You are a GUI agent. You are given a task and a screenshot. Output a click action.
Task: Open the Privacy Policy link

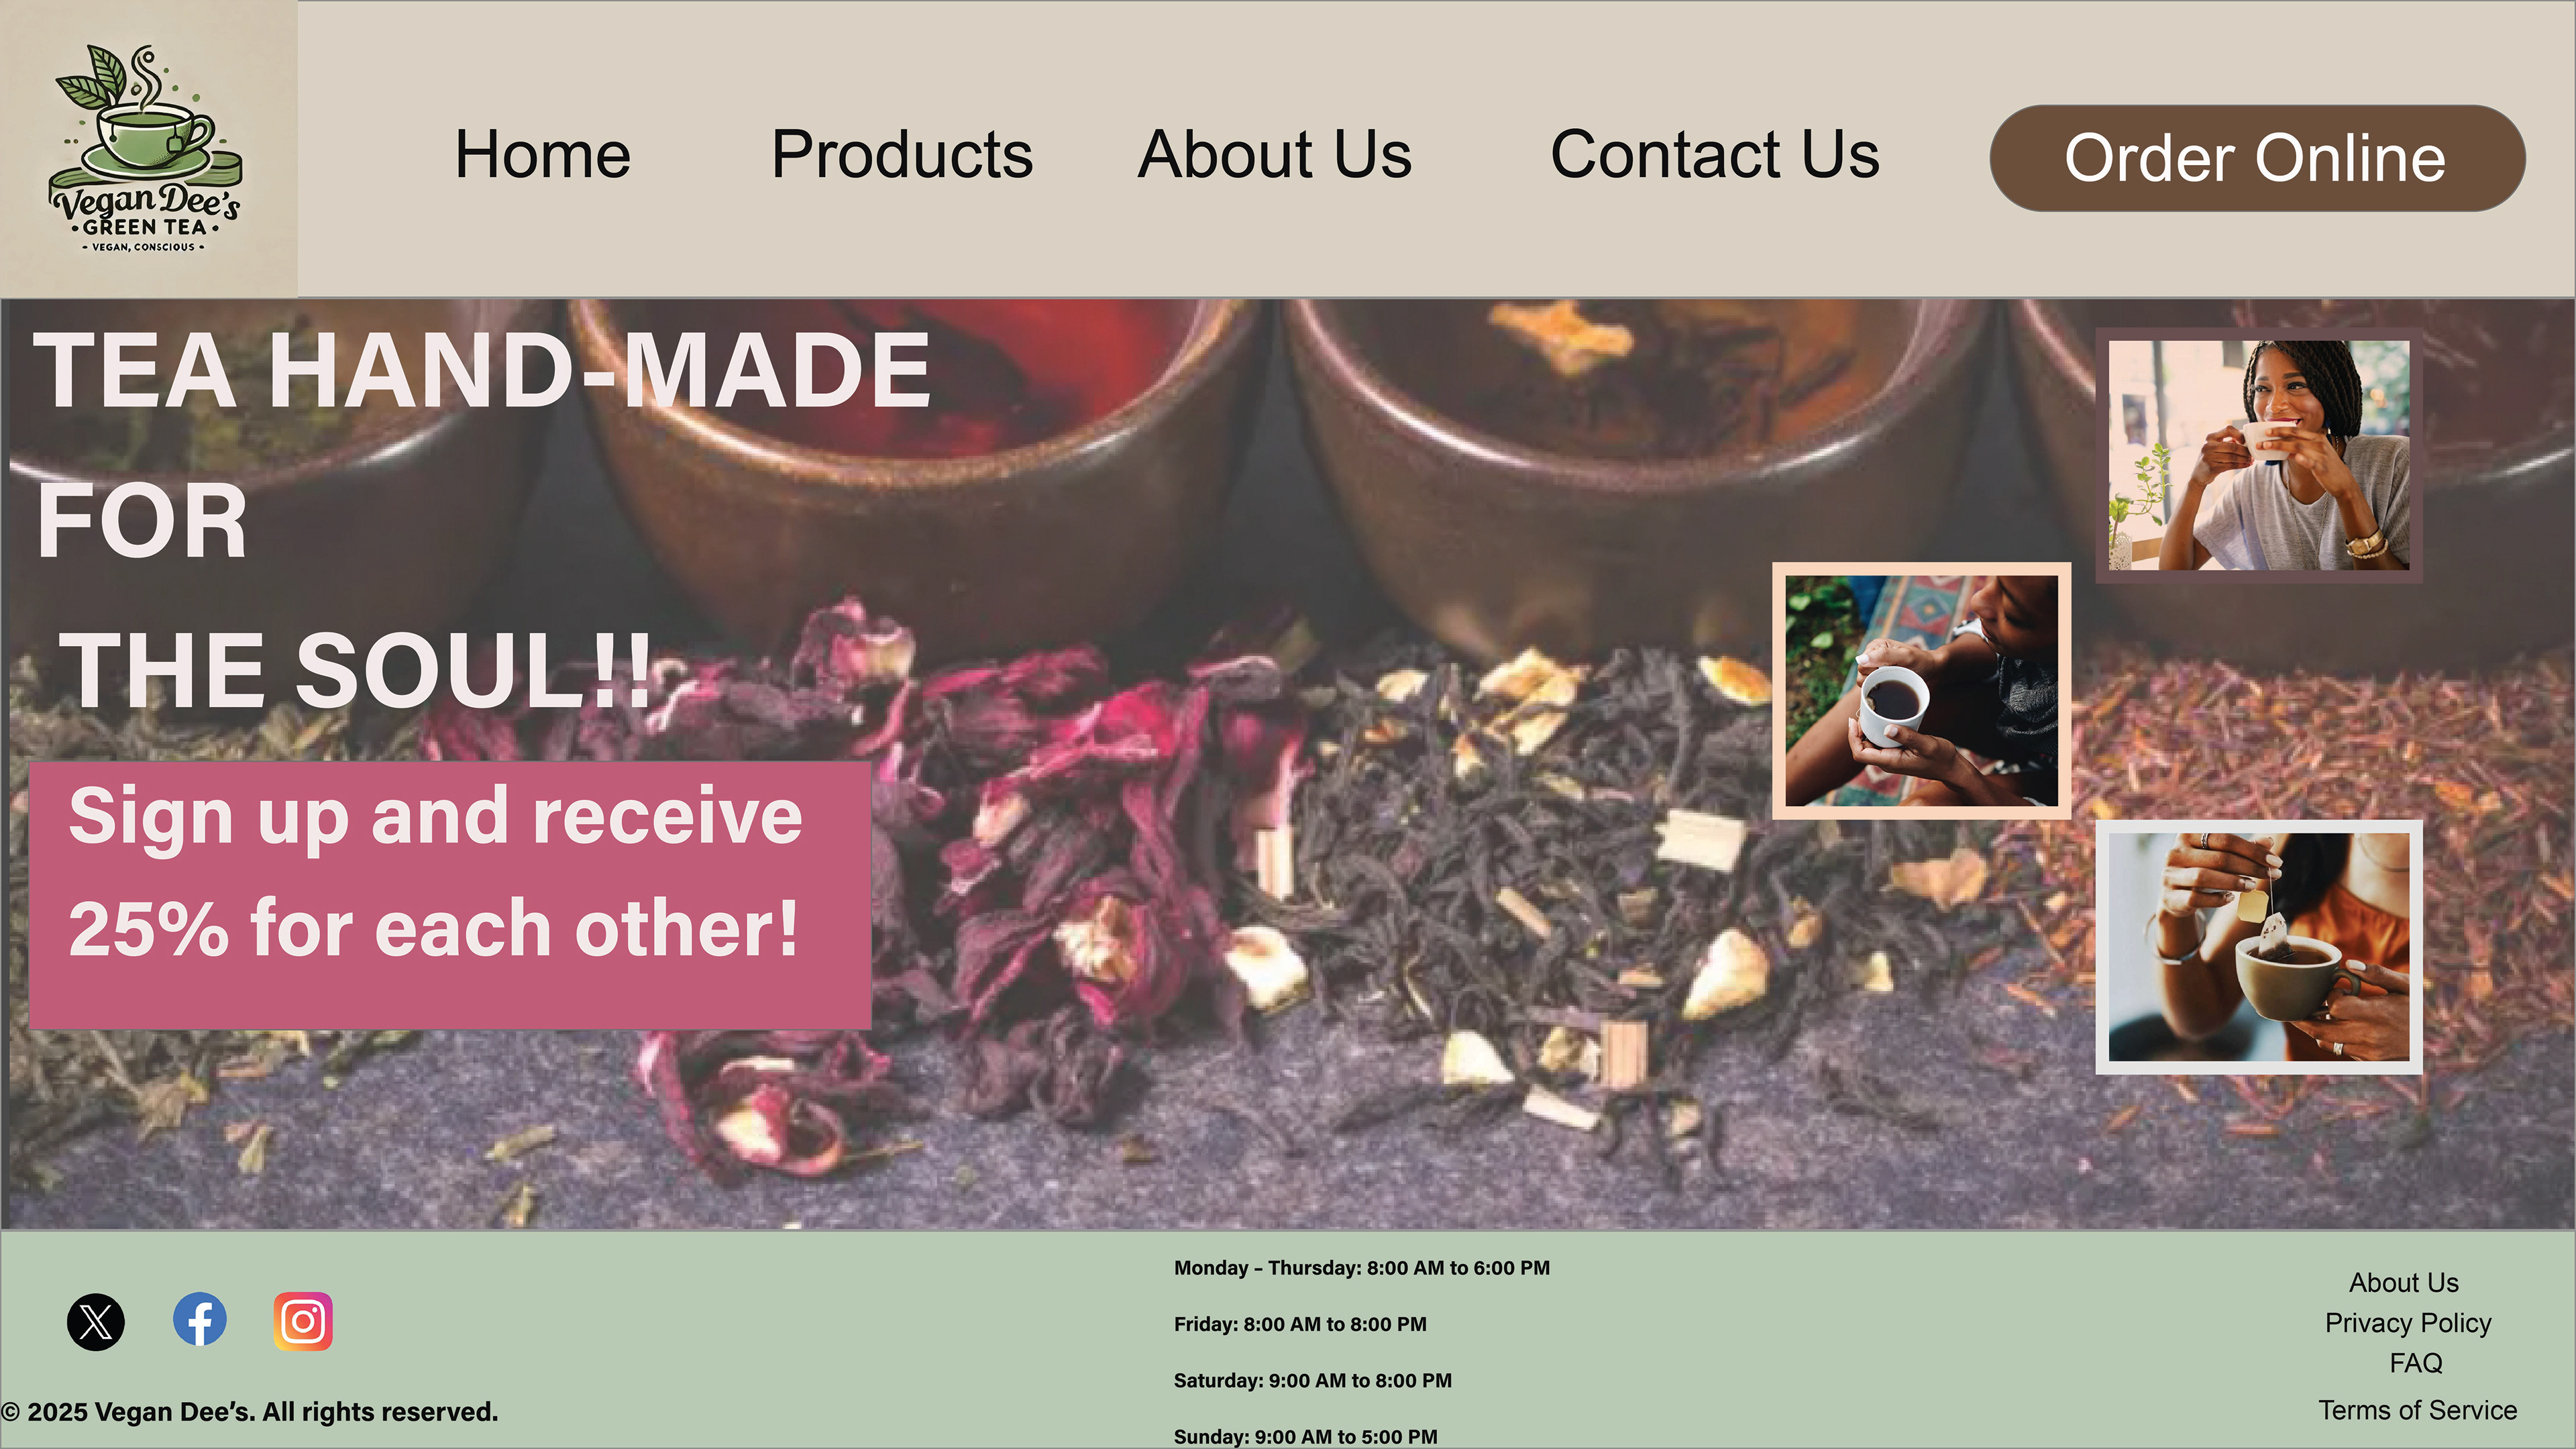click(x=2408, y=1322)
